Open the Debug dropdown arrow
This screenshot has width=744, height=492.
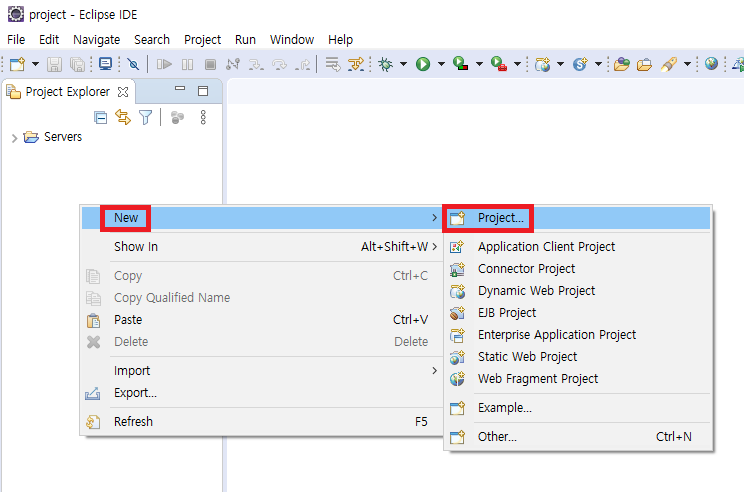pos(403,64)
